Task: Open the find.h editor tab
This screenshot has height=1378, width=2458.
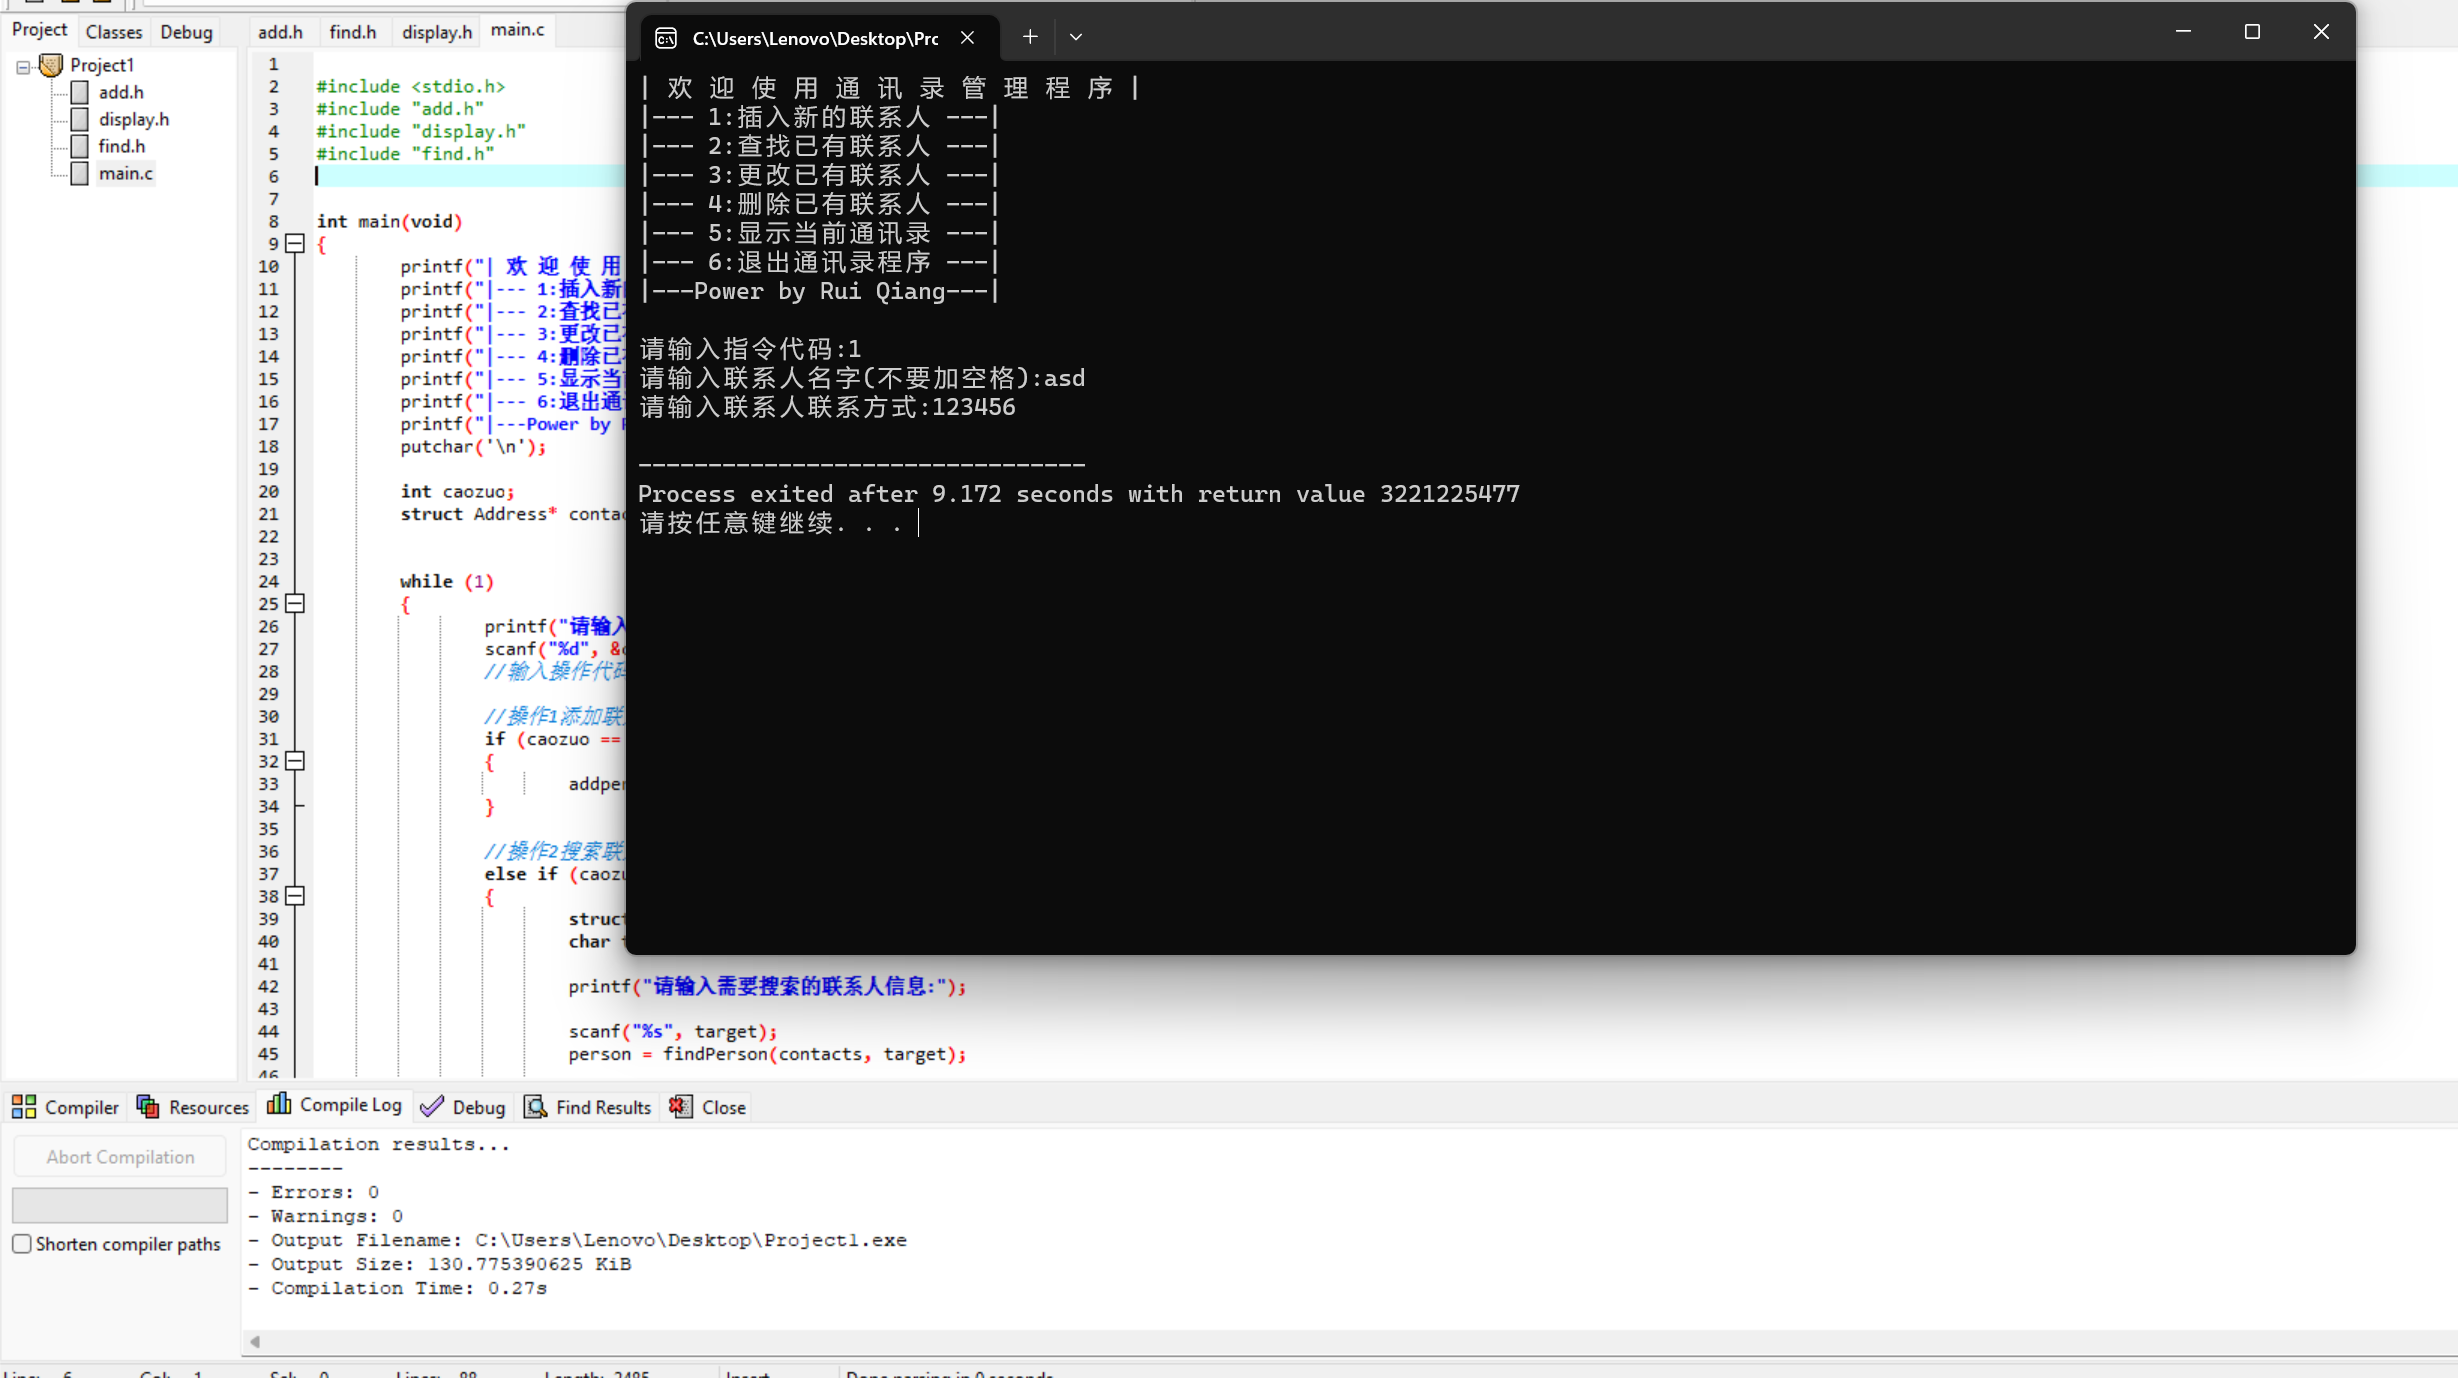Action: click(353, 32)
